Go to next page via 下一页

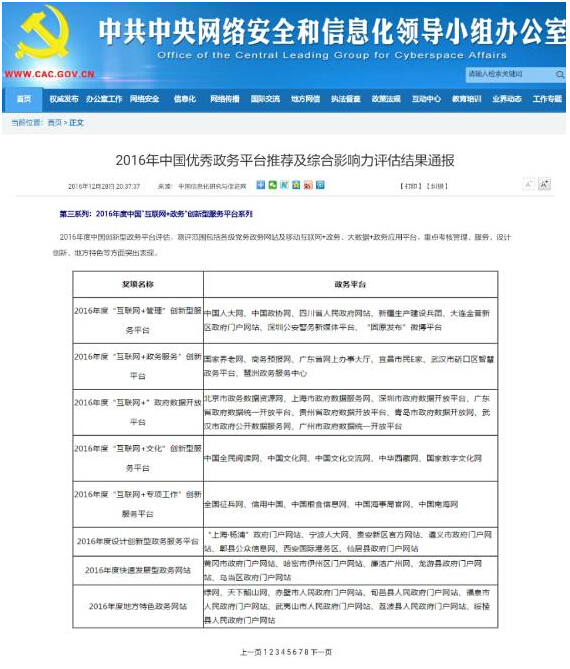click(x=321, y=652)
